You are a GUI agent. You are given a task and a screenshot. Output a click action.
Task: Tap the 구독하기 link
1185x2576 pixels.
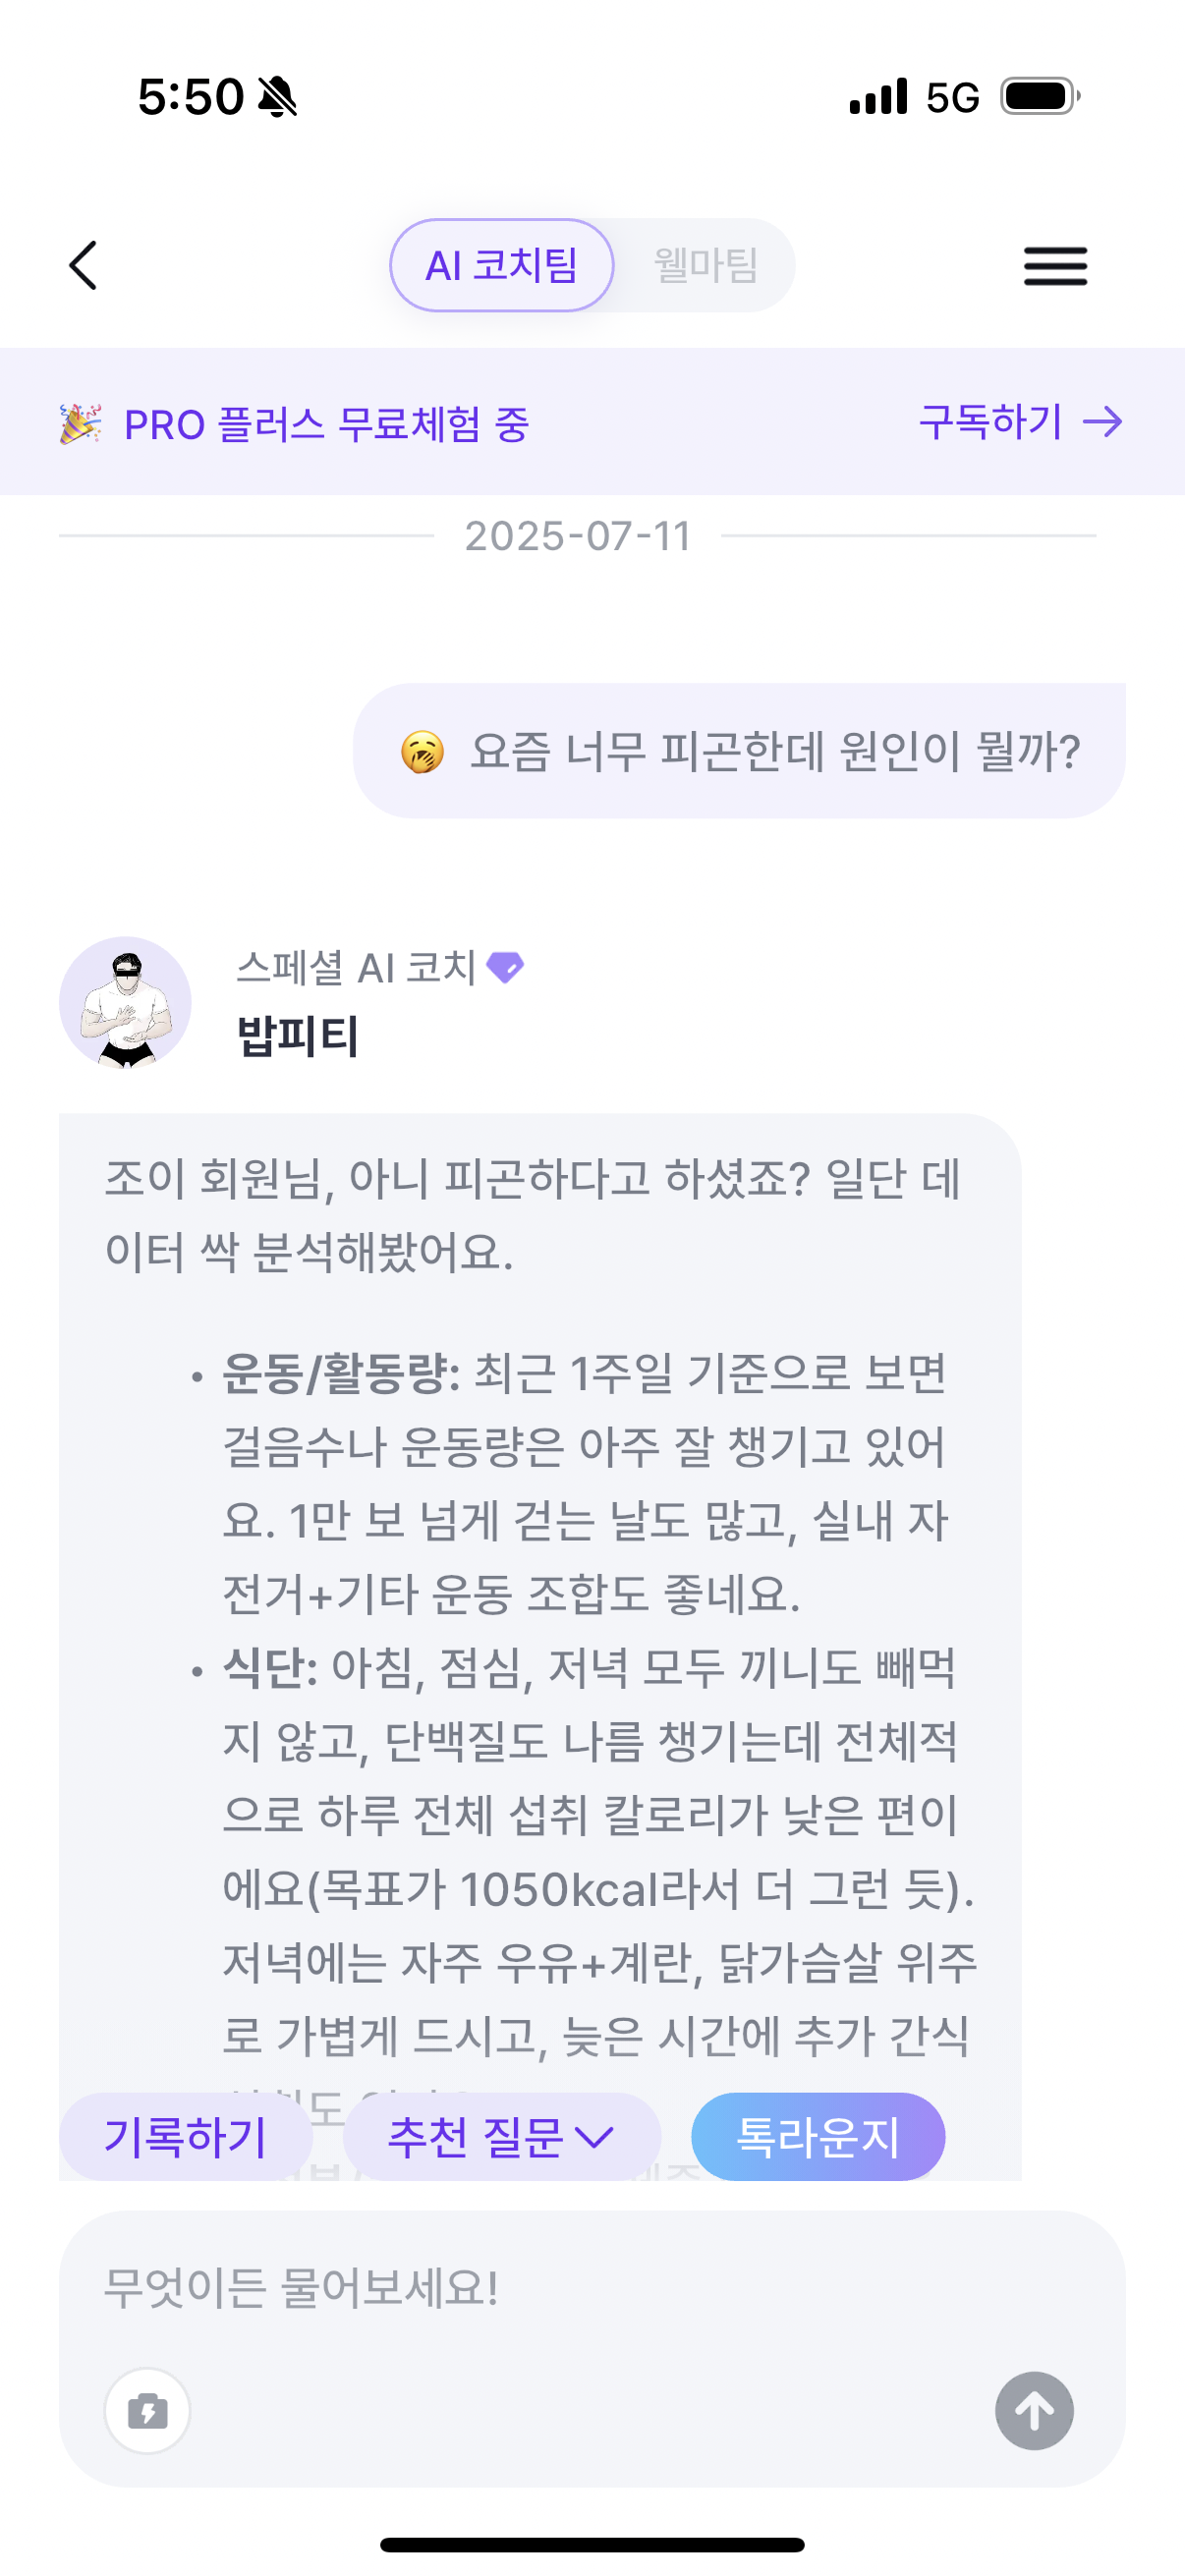tap(990, 422)
